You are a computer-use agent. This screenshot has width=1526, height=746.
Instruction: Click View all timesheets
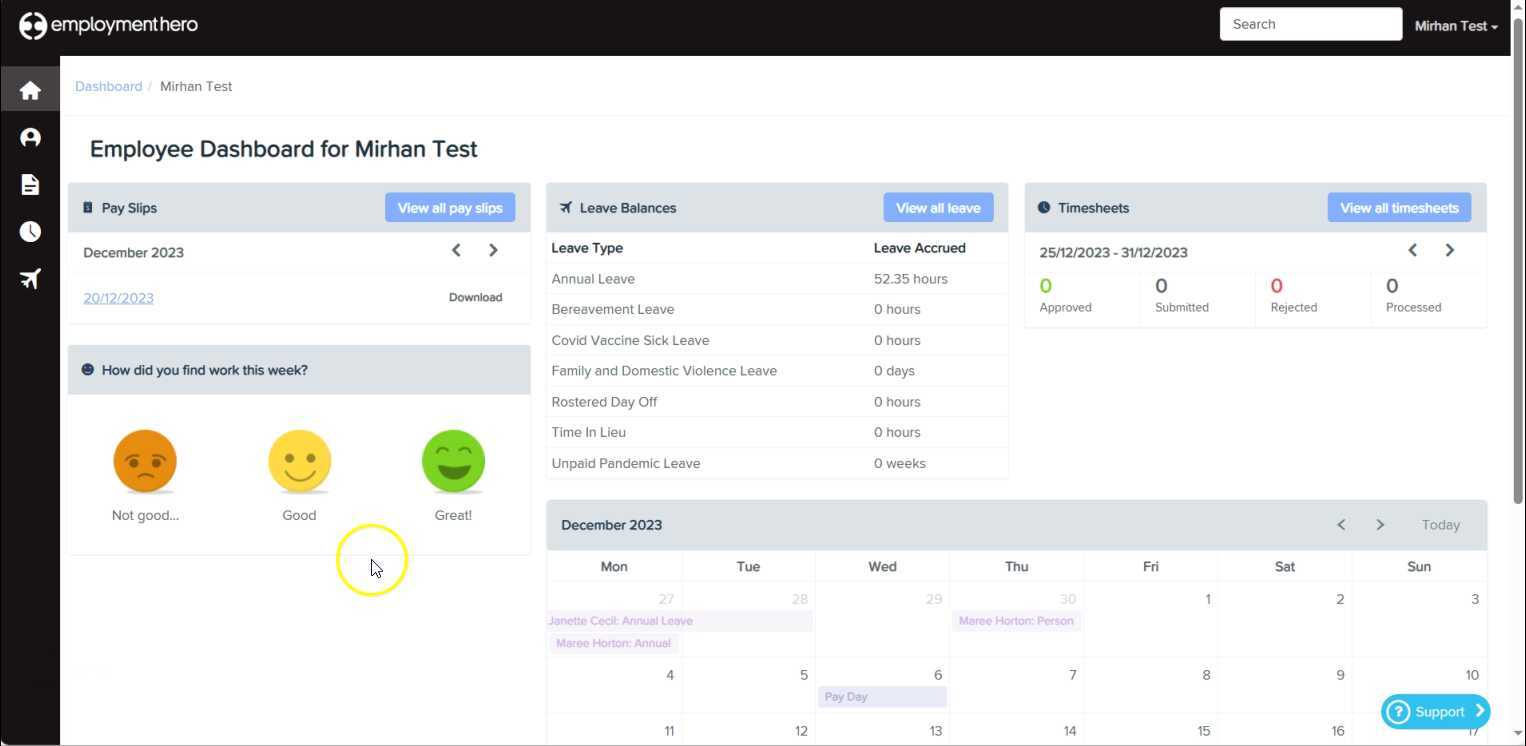click(1398, 207)
